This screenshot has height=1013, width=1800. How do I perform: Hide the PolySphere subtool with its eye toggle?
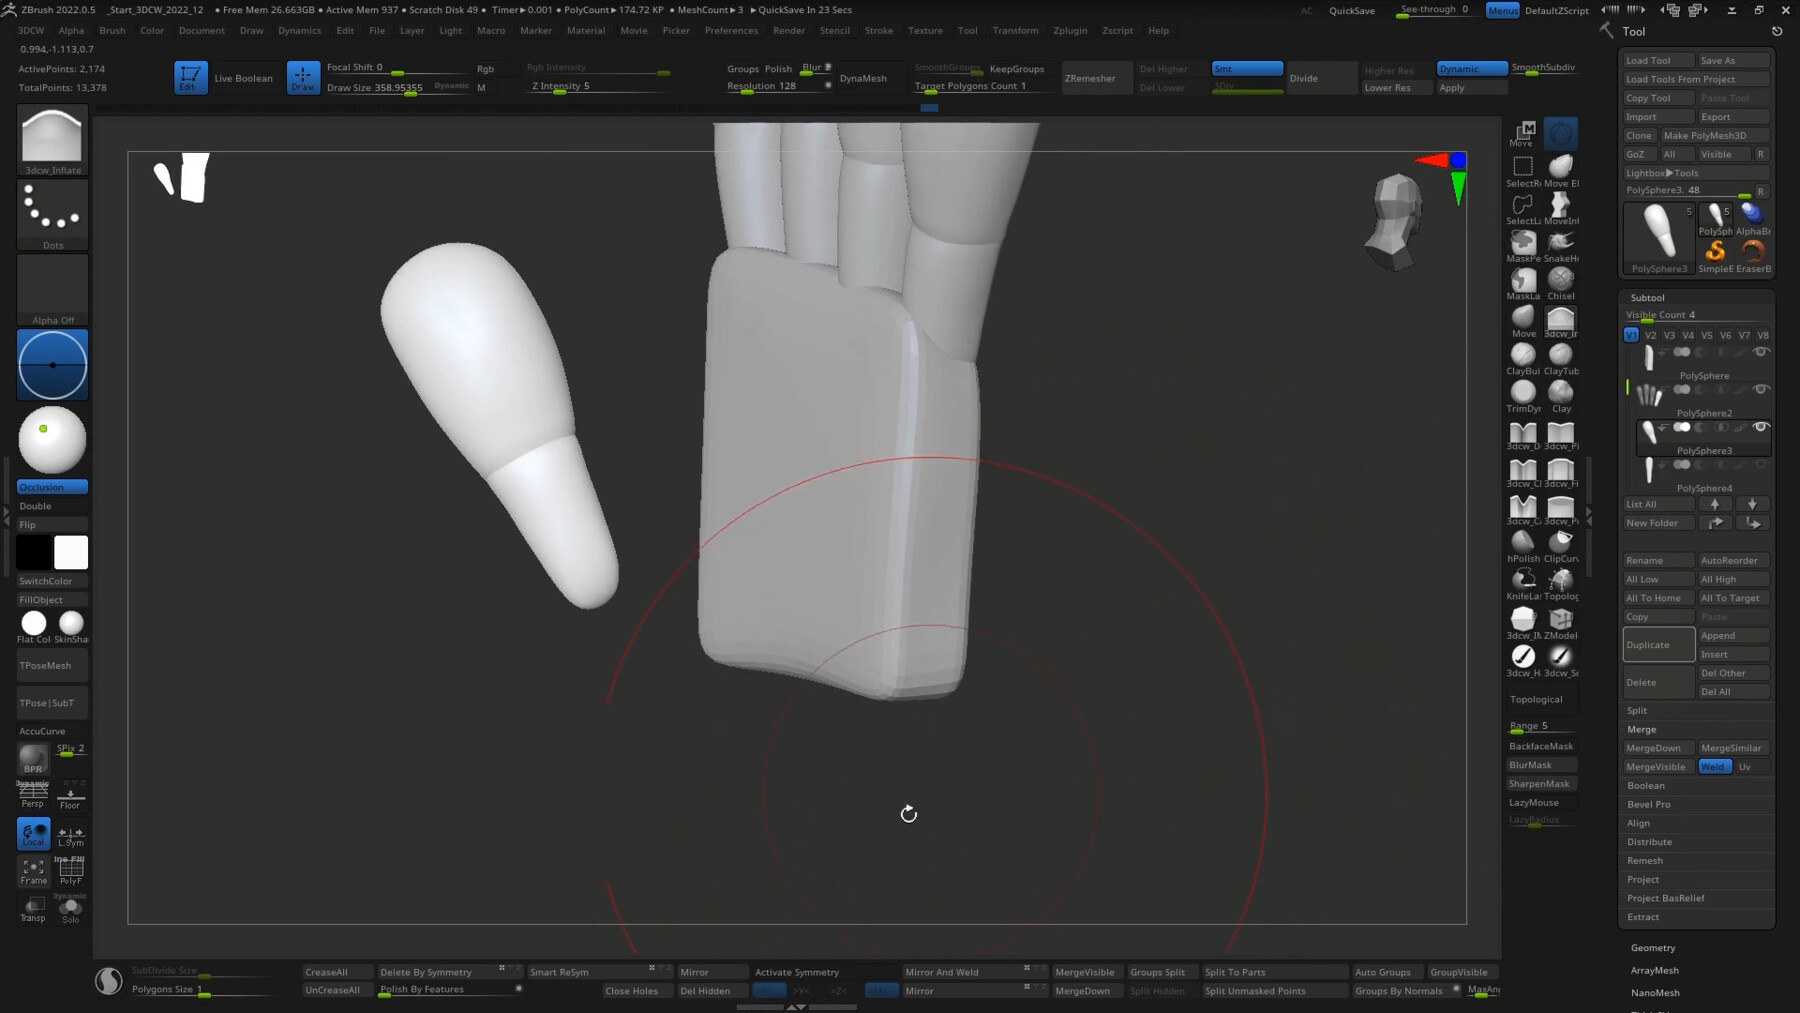click(1762, 352)
